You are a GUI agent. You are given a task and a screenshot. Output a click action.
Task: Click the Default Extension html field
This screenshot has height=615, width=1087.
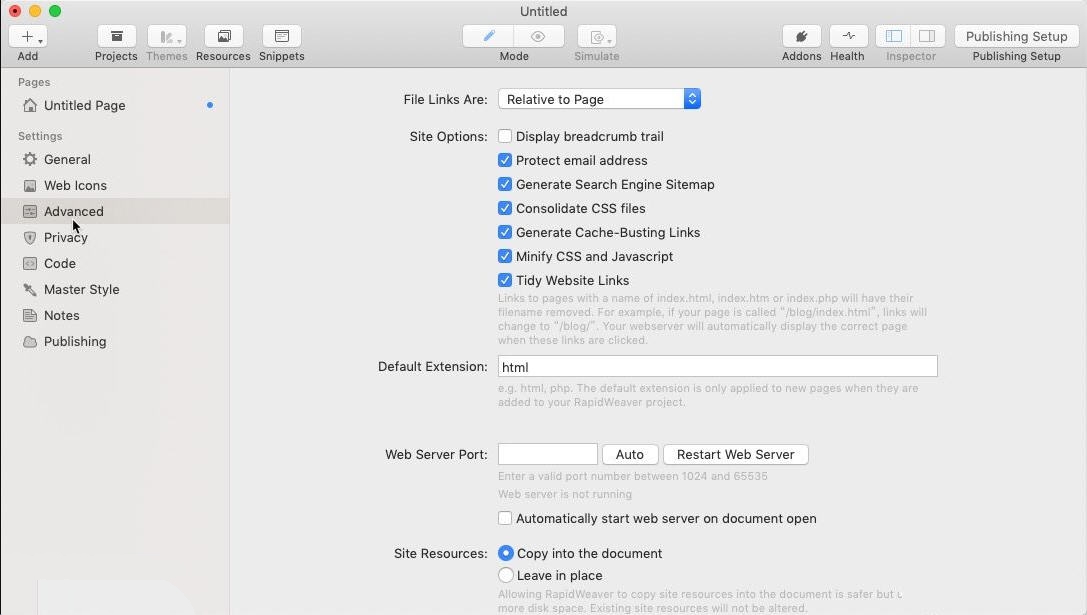point(718,367)
